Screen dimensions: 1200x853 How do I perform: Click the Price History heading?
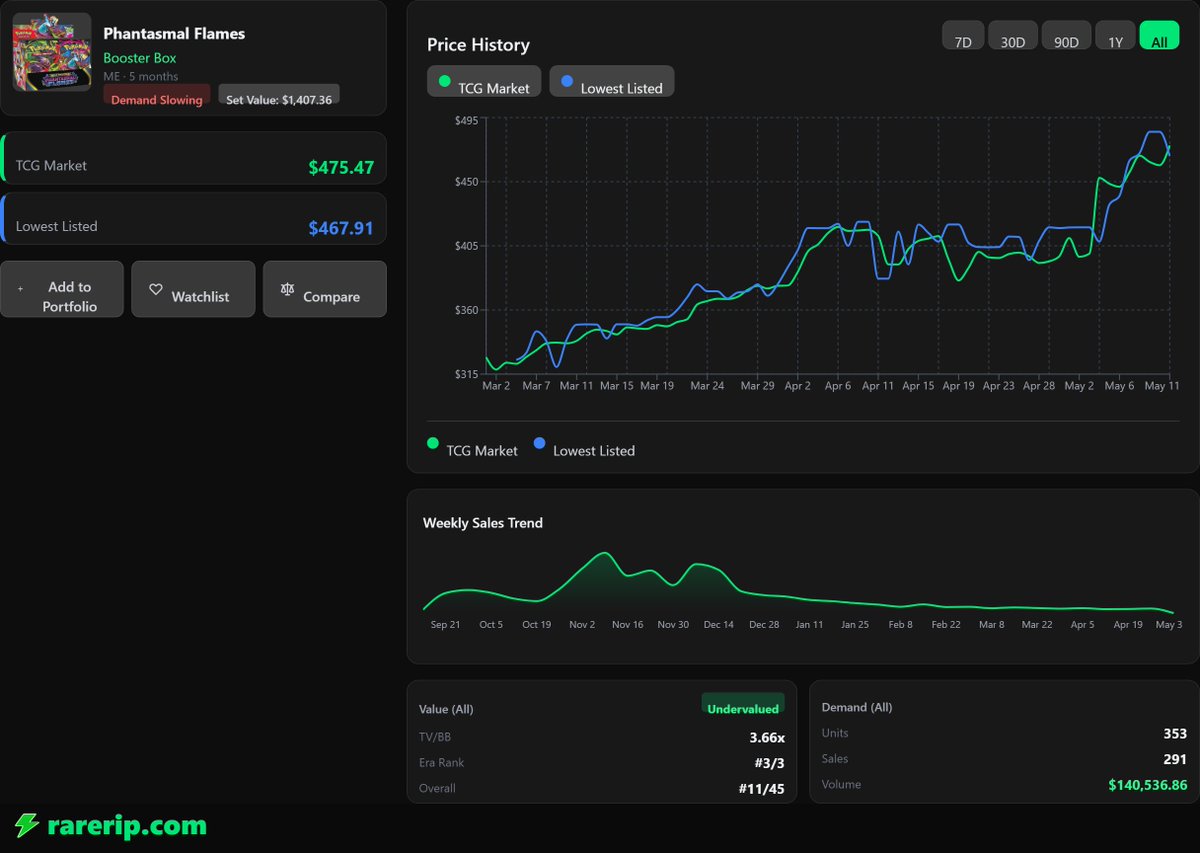[478, 45]
